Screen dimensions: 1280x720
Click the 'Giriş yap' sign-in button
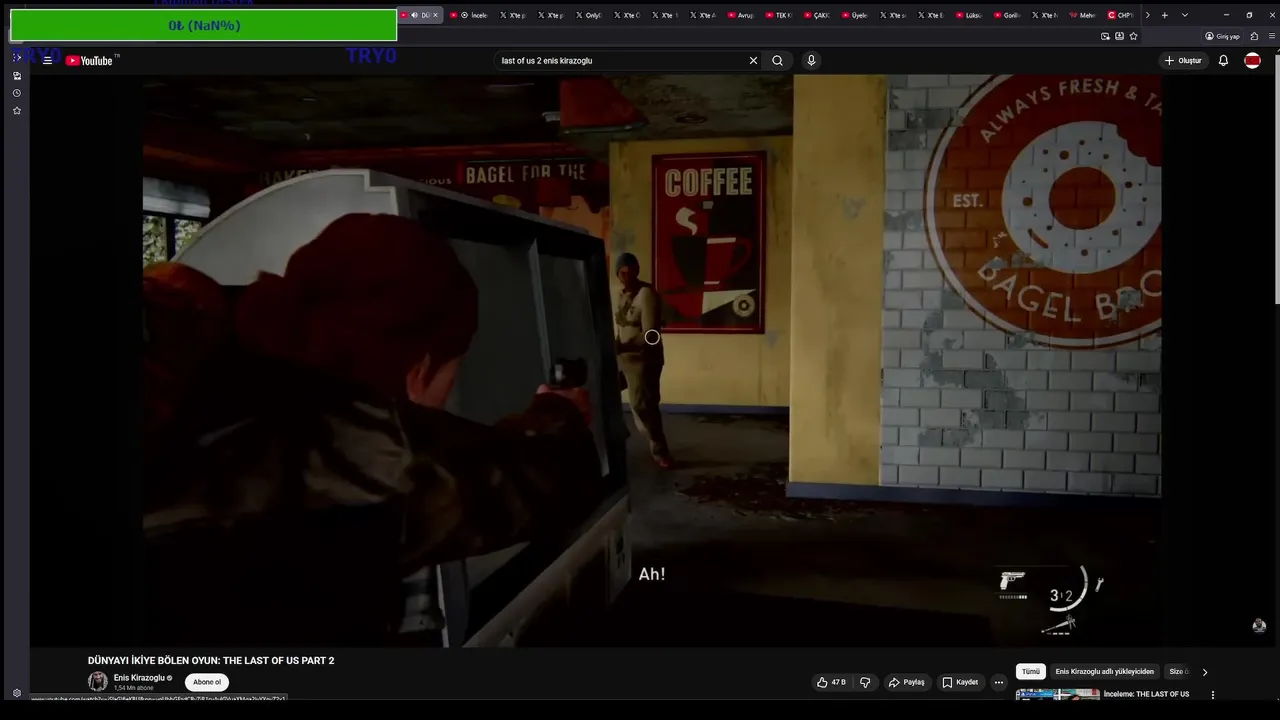point(1222,36)
